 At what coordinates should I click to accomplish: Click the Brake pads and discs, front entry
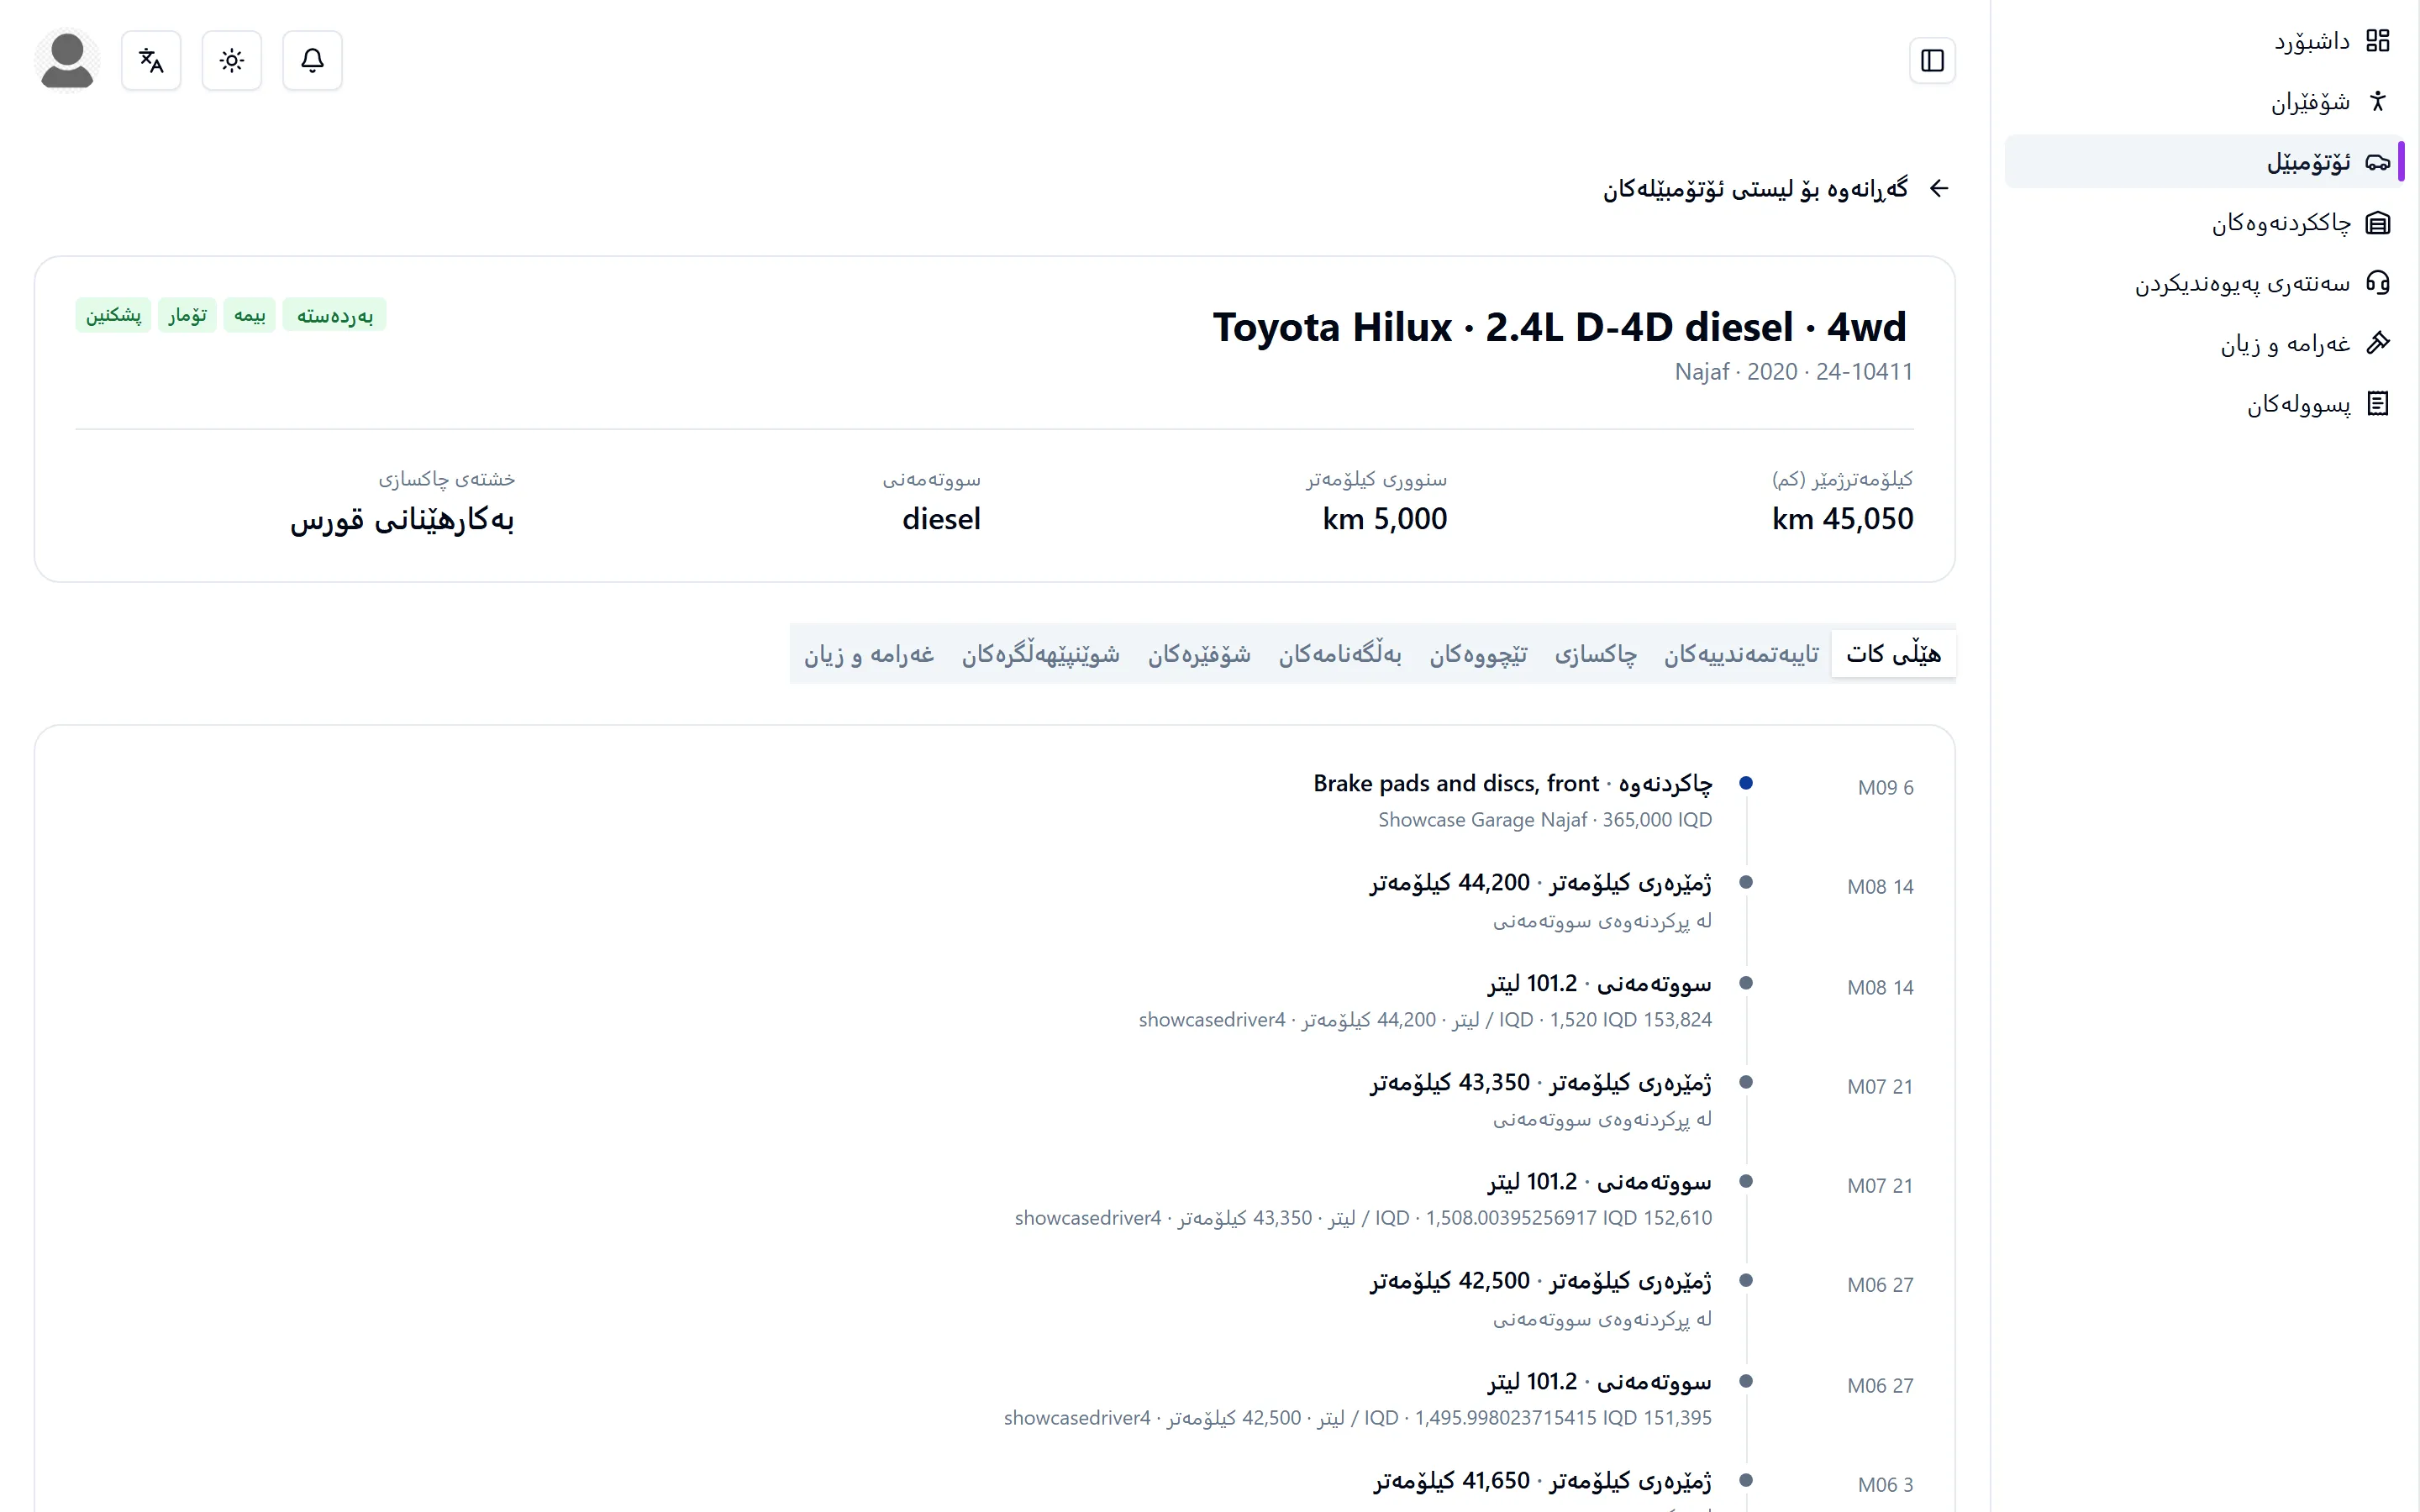click(1512, 783)
